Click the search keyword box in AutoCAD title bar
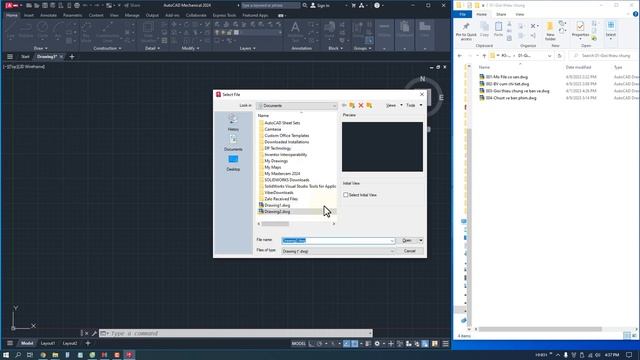The width and height of the screenshot is (640, 360). (x=270, y=5)
